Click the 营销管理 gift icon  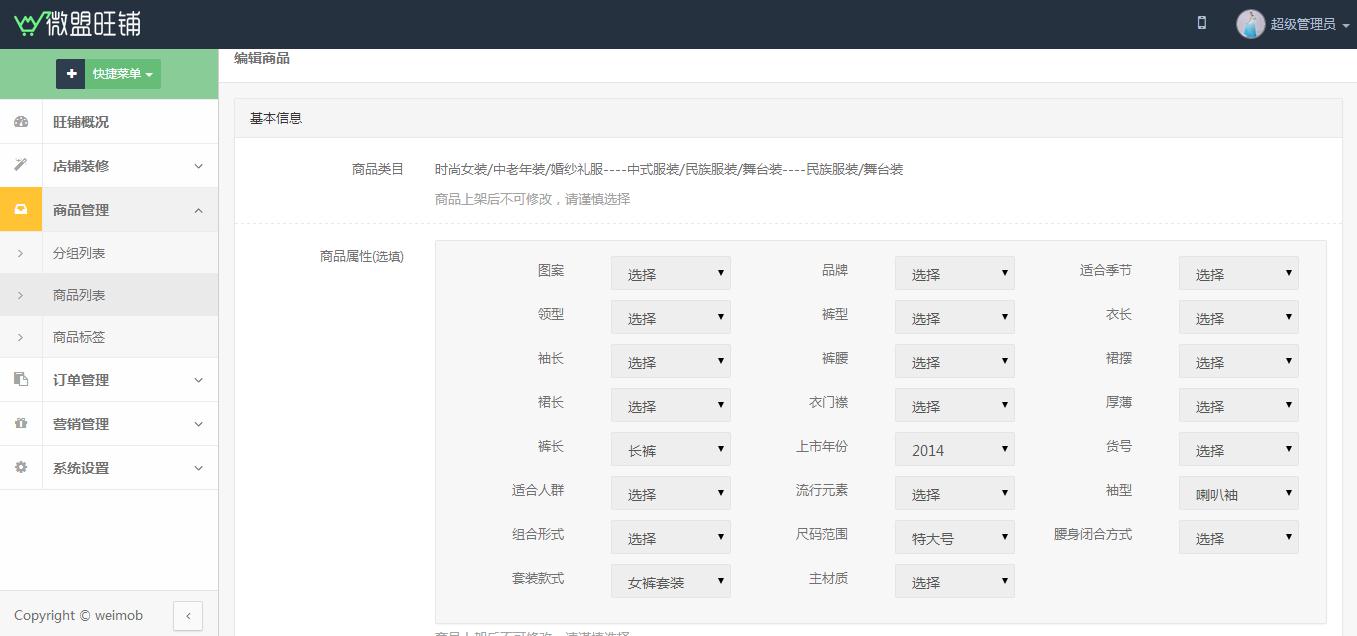pyautogui.click(x=21, y=424)
